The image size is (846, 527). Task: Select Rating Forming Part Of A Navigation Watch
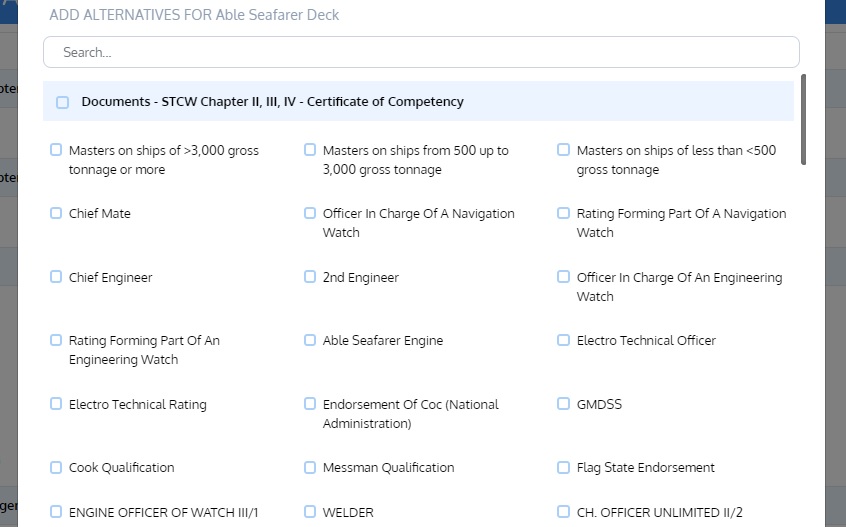(x=564, y=213)
